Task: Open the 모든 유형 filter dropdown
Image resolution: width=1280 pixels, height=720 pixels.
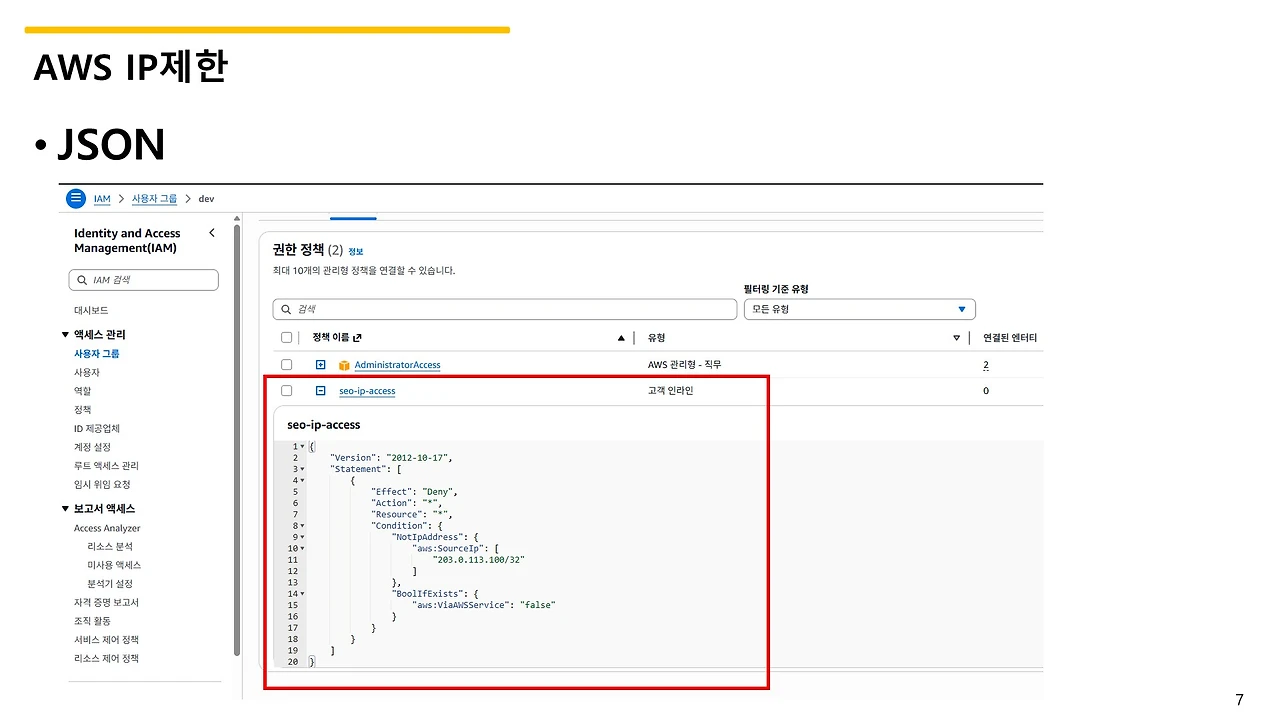Action: pyautogui.click(x=860, y=310)
